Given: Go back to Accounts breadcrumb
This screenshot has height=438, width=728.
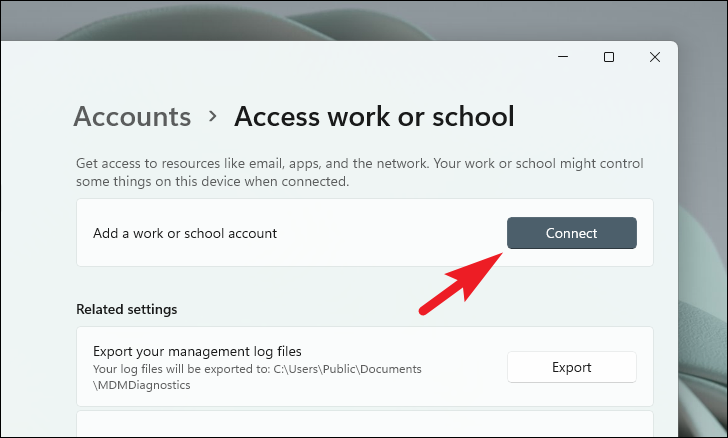Looking at the screenshot, I should click(x=132, y=116).
